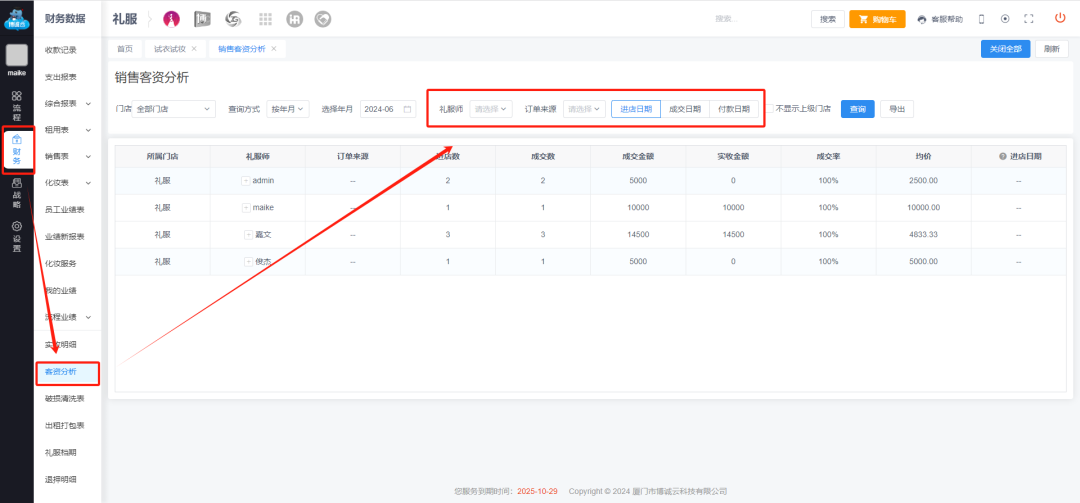
Task: Select the 成交日期 date type option
Action: coord(685,109)
